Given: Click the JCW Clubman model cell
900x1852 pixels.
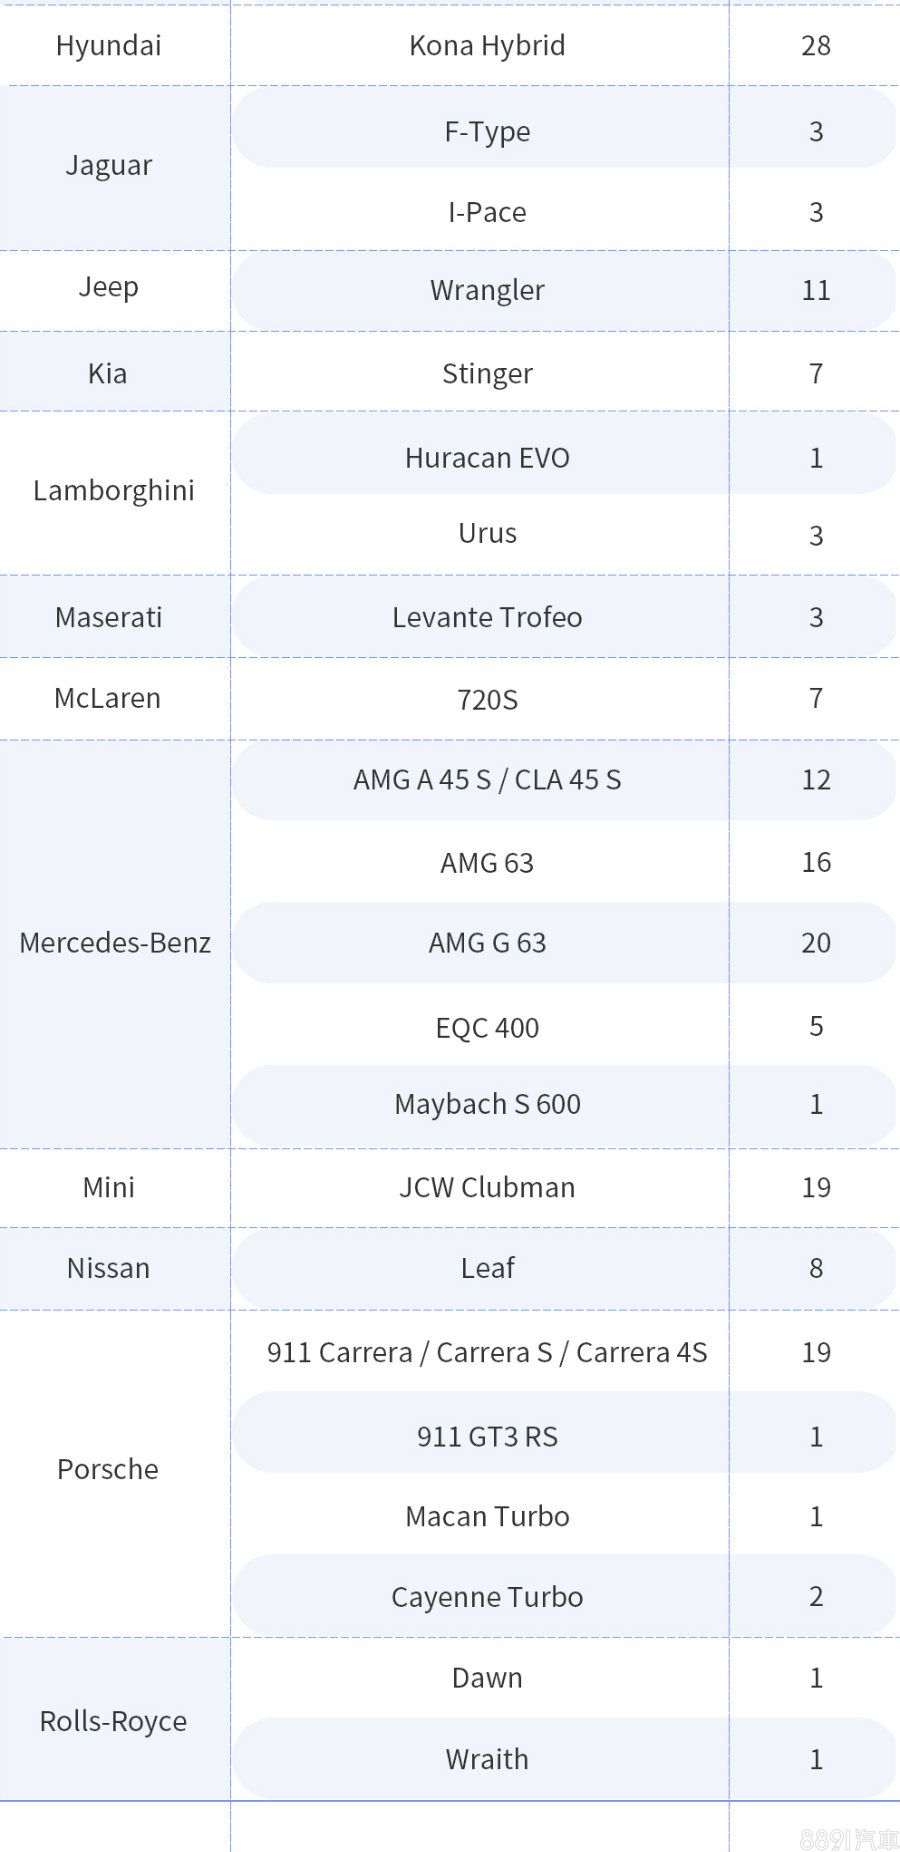Looking at the screenshot, I should click(x=487, y=1187).
